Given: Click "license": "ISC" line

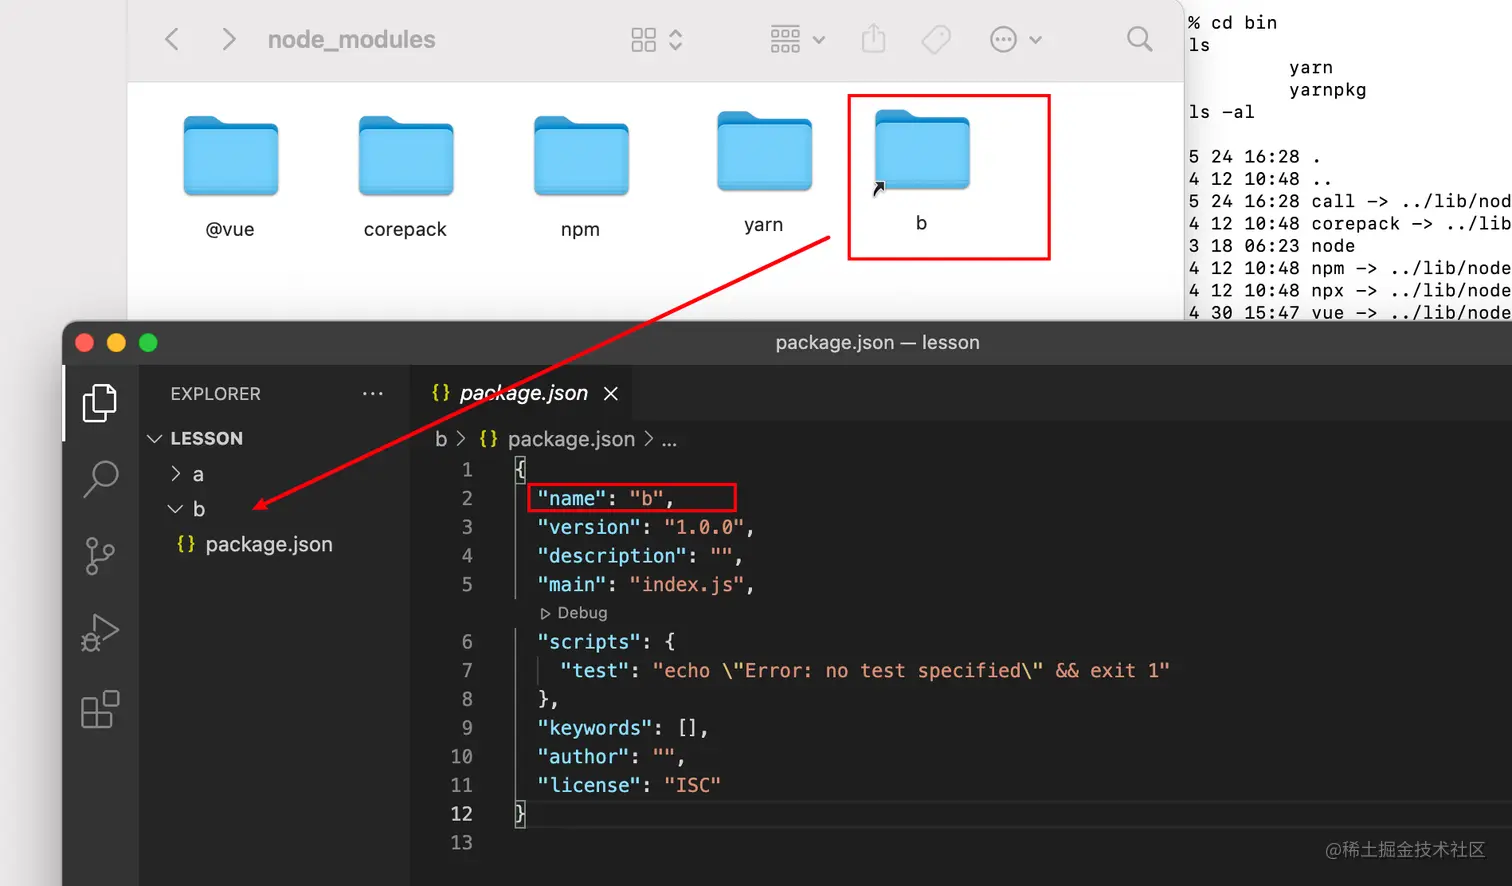Looking at the screenshot, I should [629, 785].
